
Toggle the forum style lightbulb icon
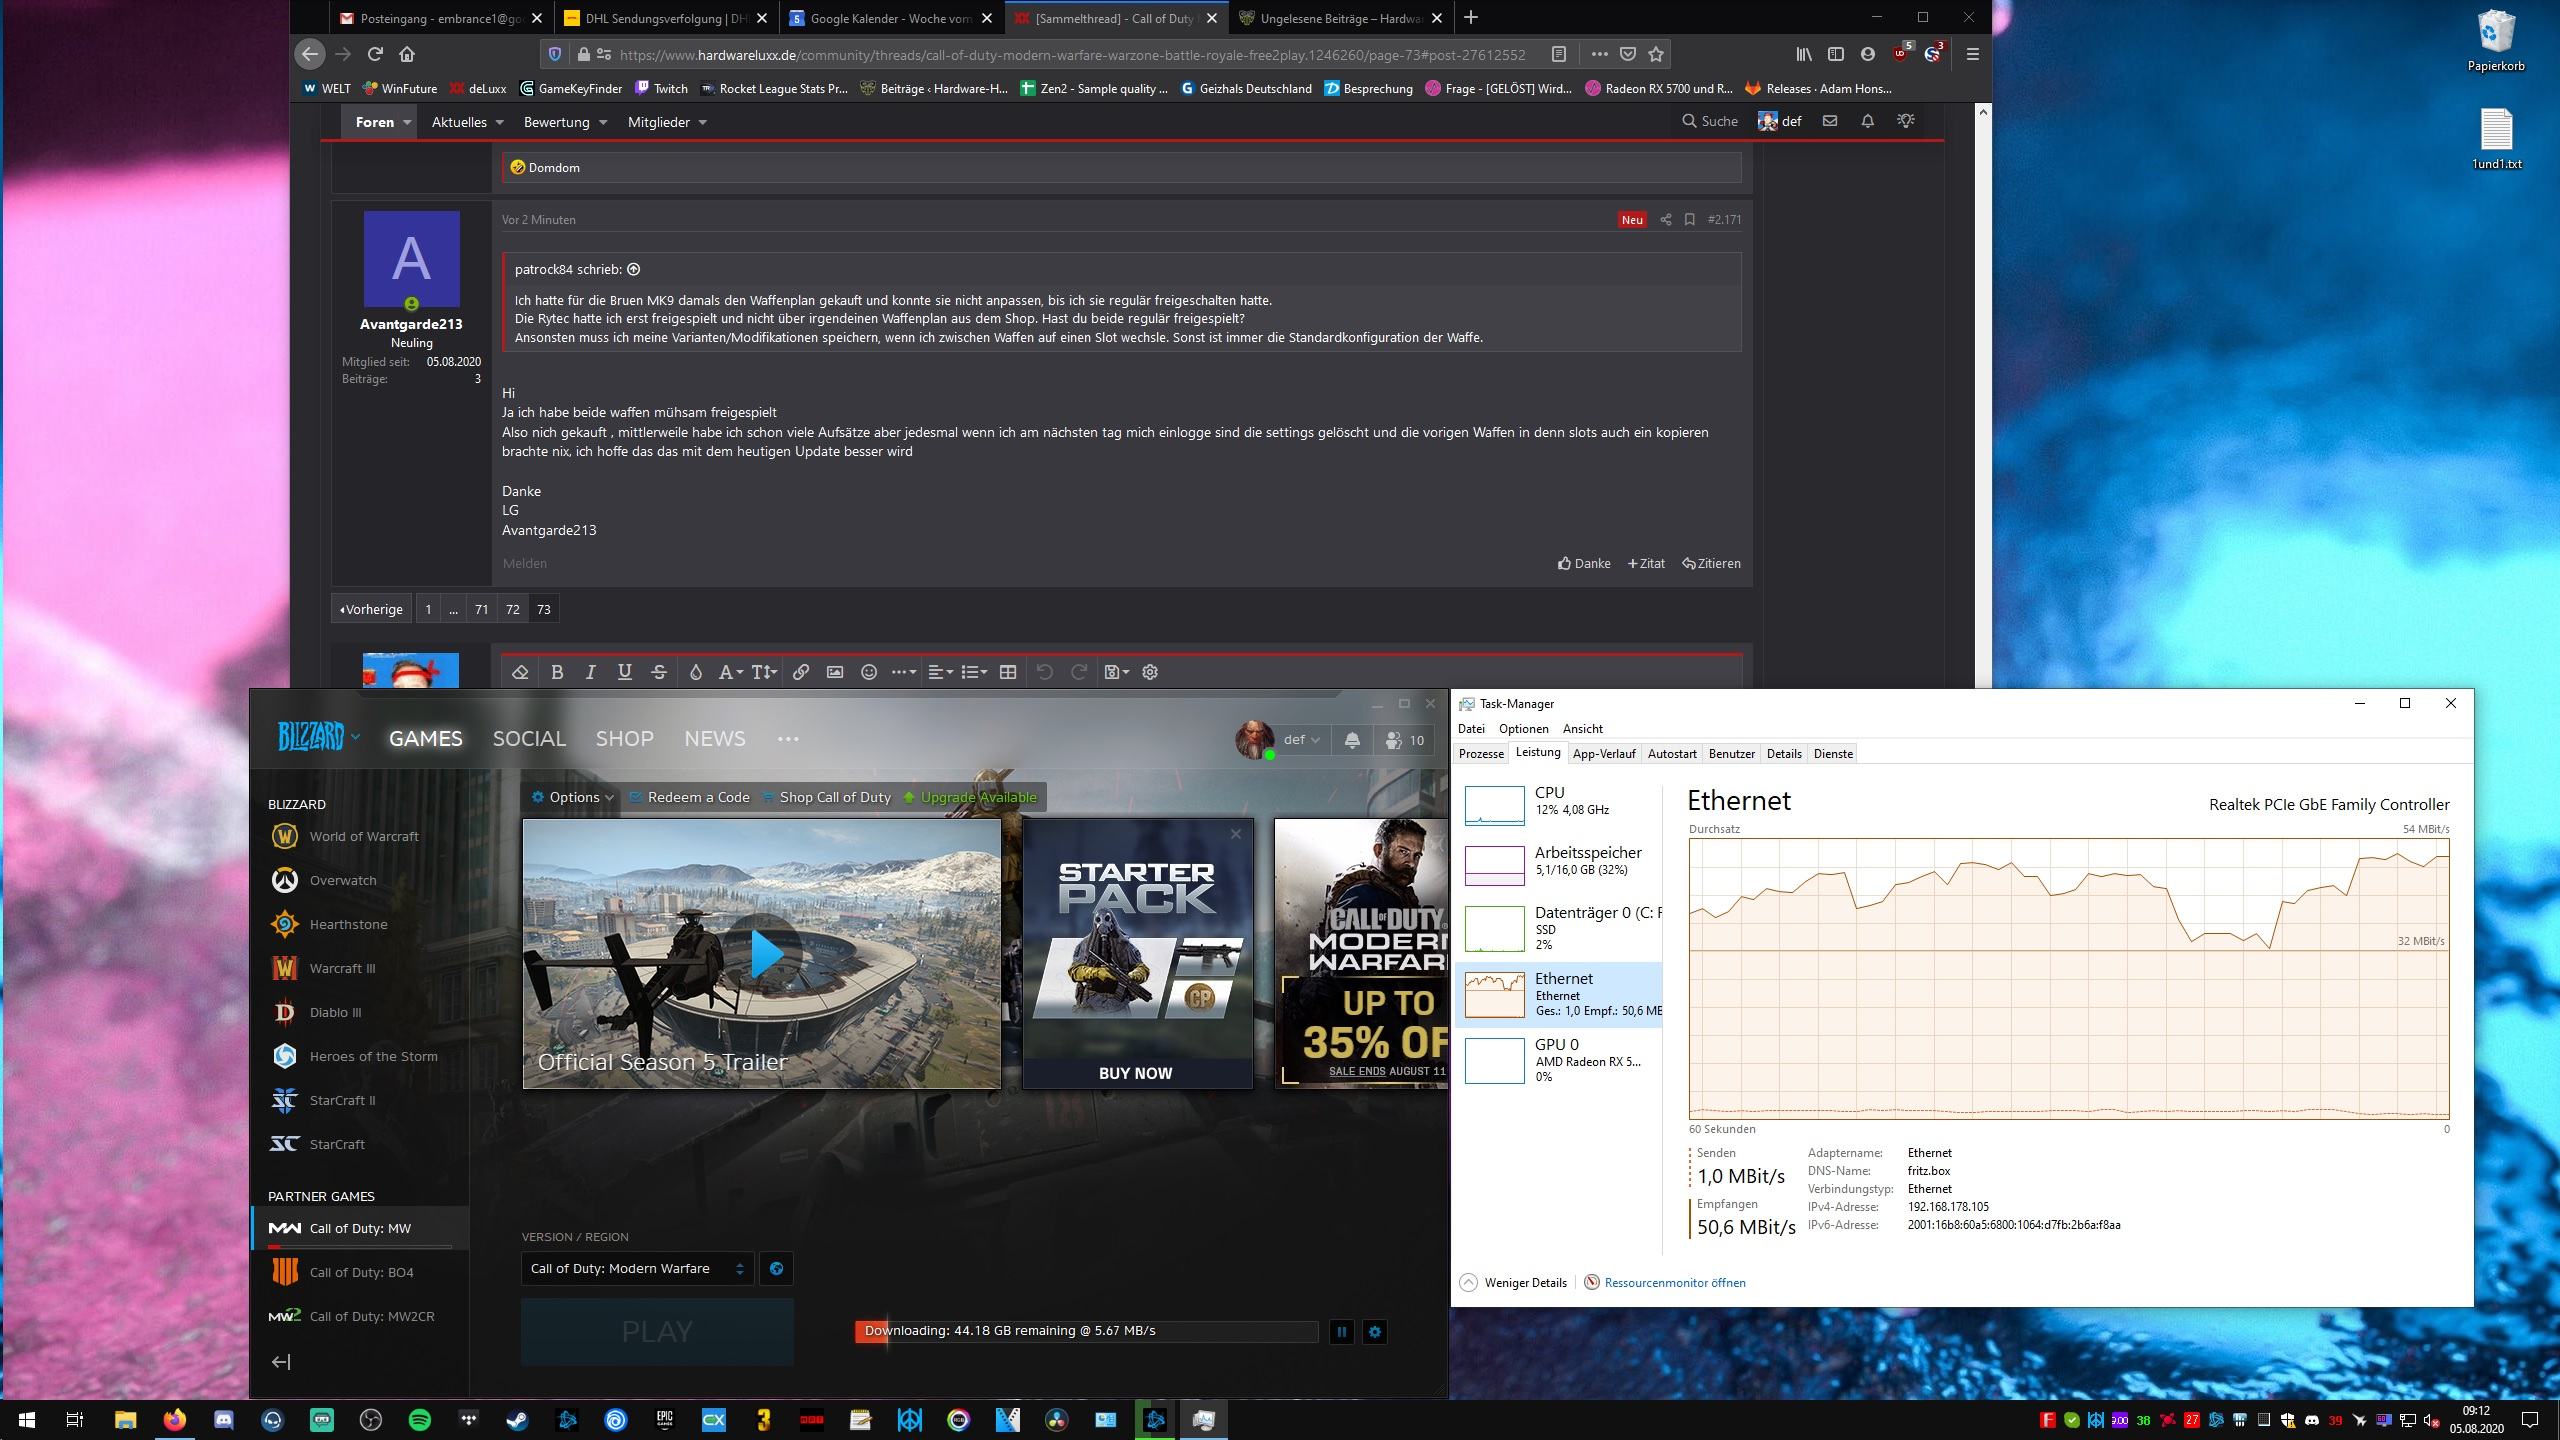click(1906, 121)
